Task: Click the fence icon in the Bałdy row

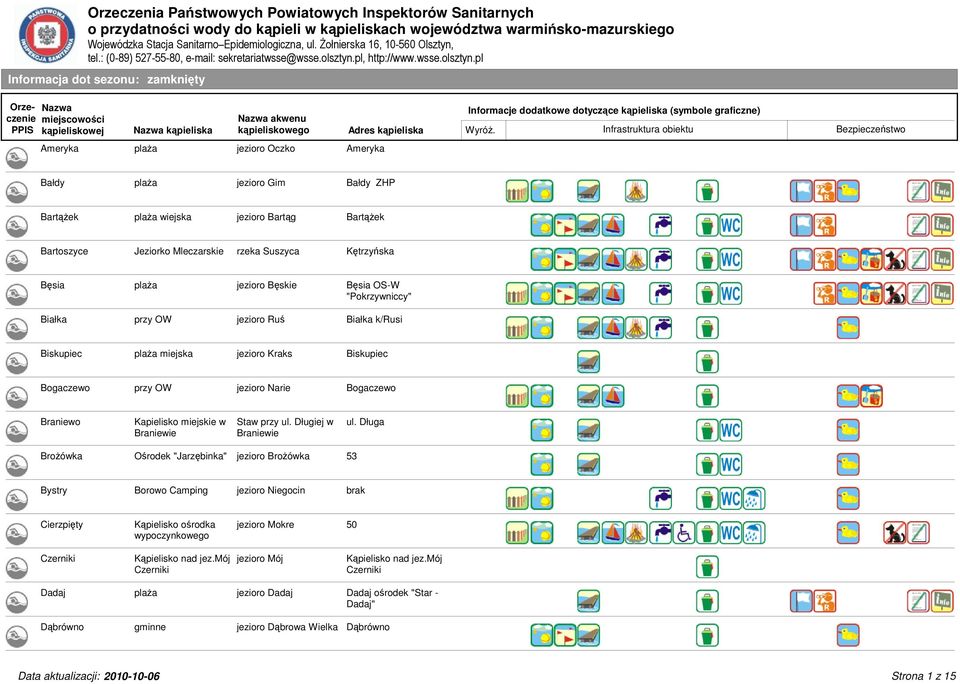Action: click(x=517, y=191)
